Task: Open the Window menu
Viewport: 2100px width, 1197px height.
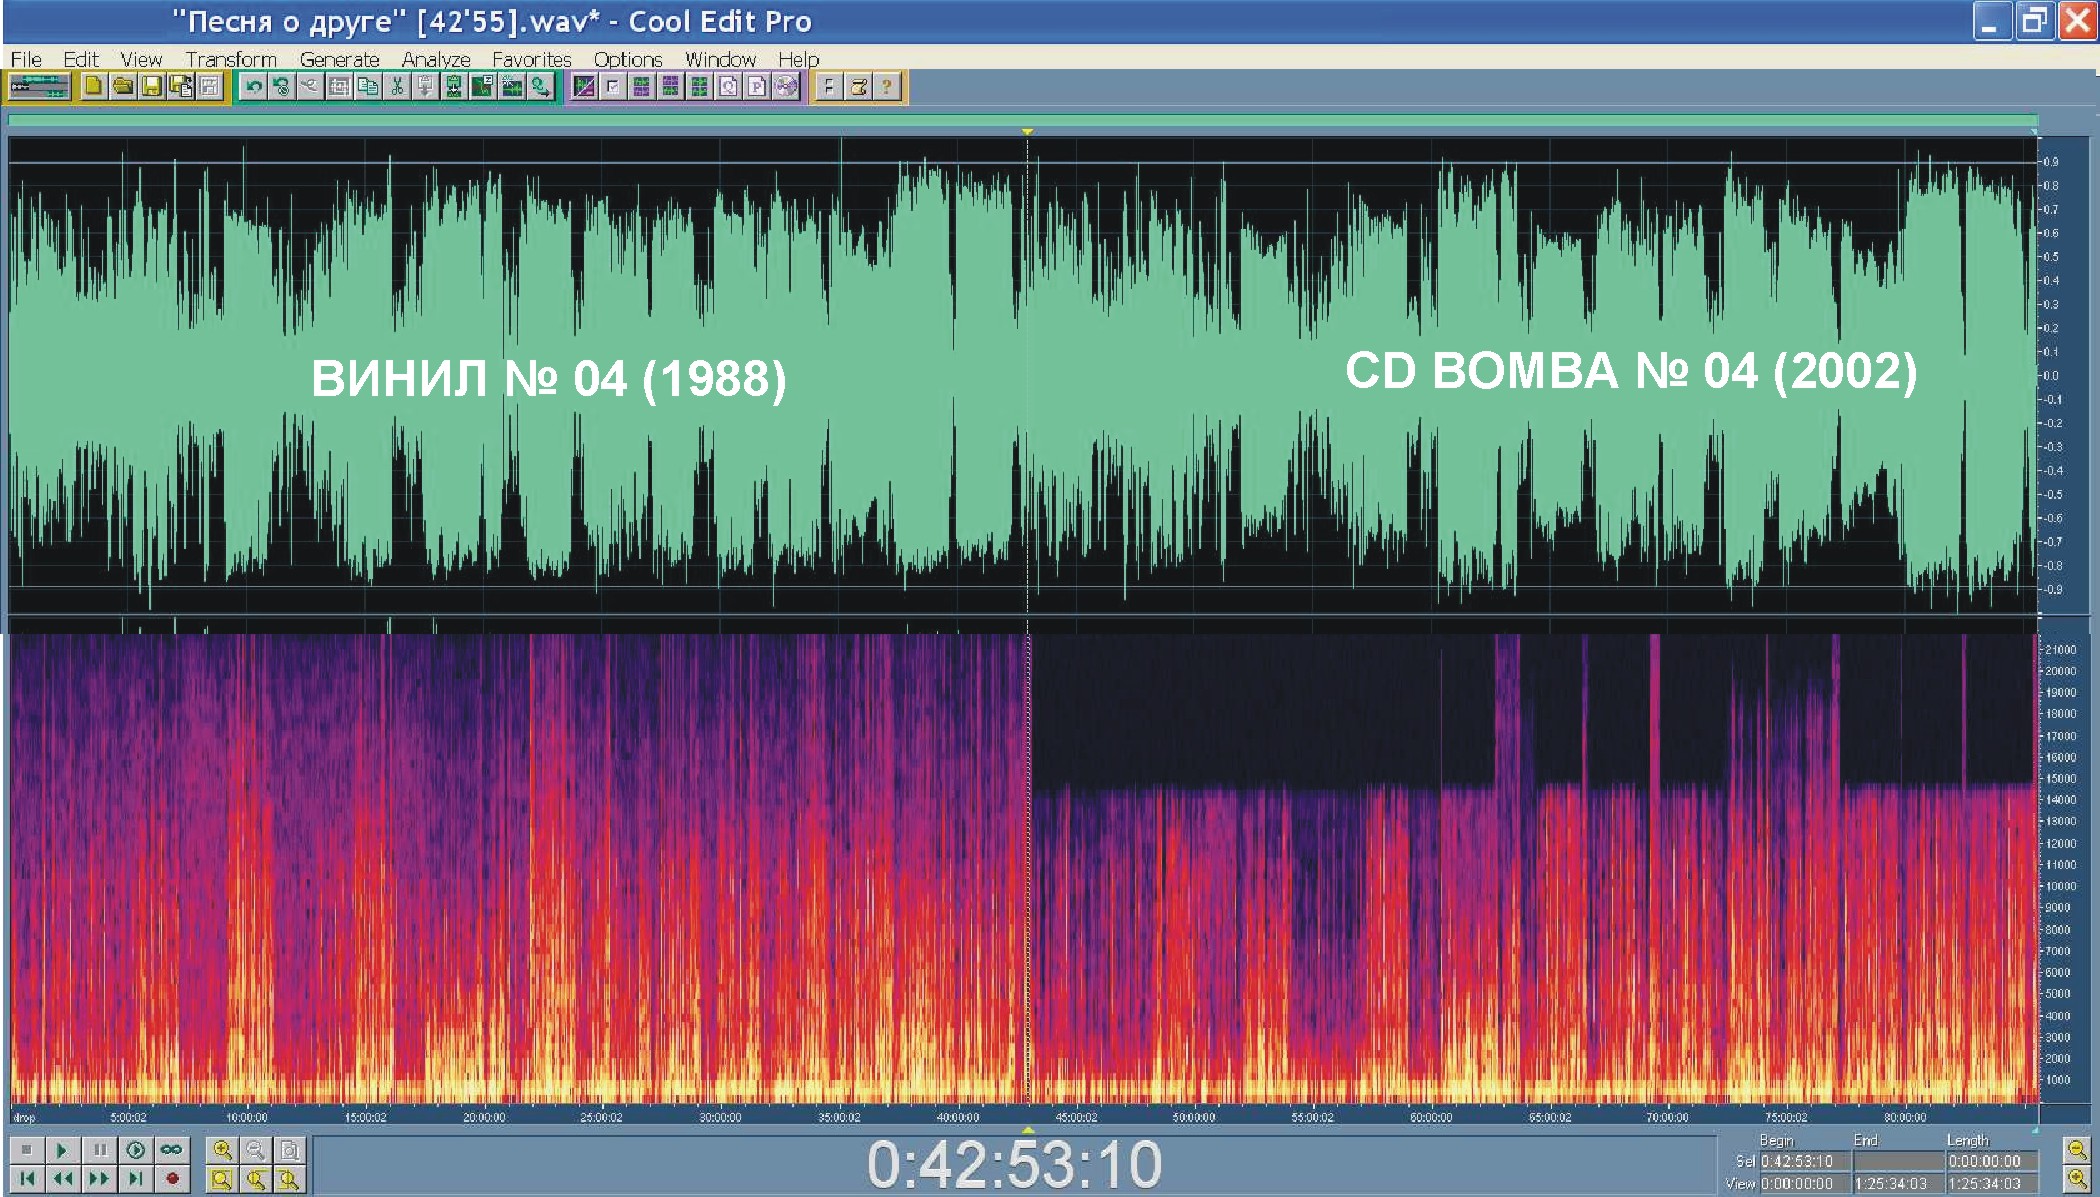Action: [720, 59]
